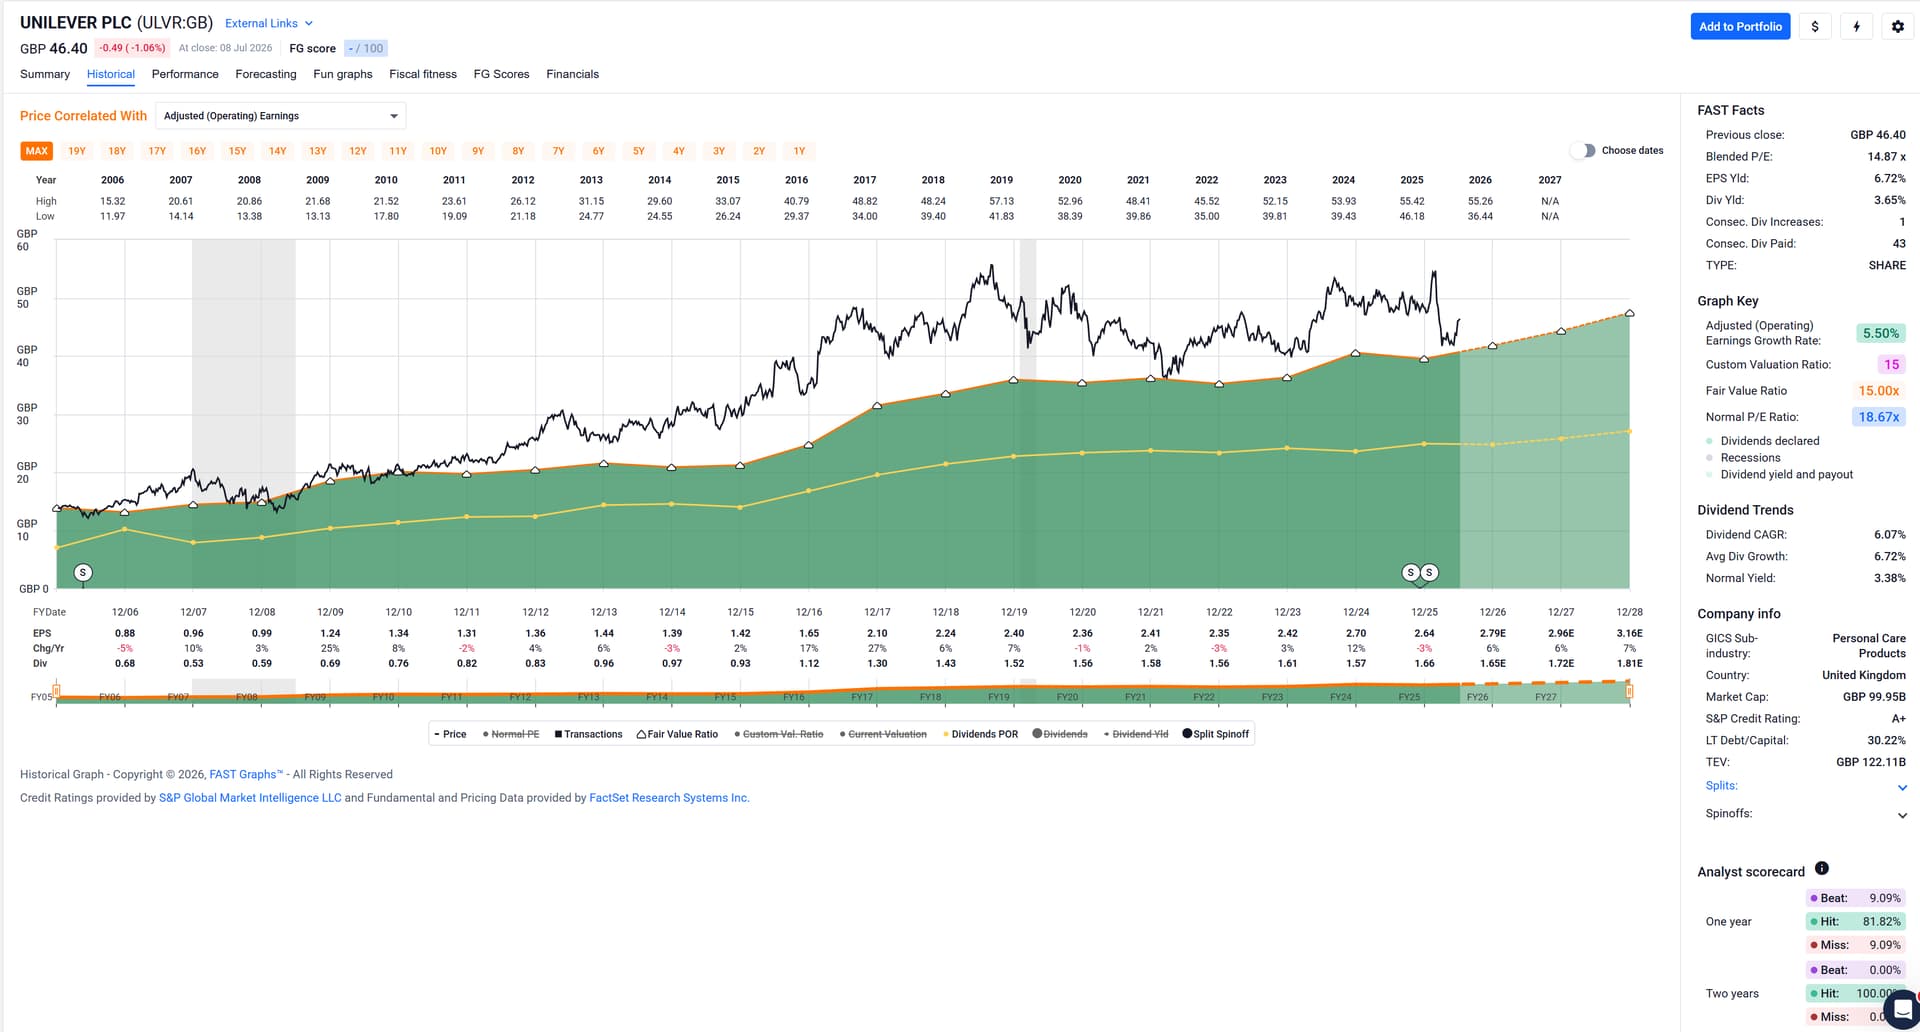Open S&P Global Market Intelligence LLC link
Viewport: 1920px width, 1032px height.
pyautogui.click(x=250, y=798)
